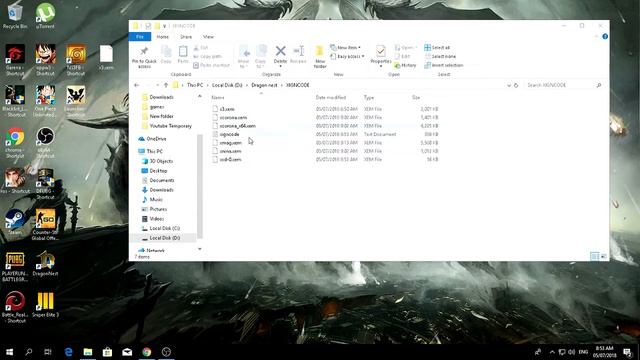Switch to Details view icon in status bar
640x360 pixels.
(595, 256)
